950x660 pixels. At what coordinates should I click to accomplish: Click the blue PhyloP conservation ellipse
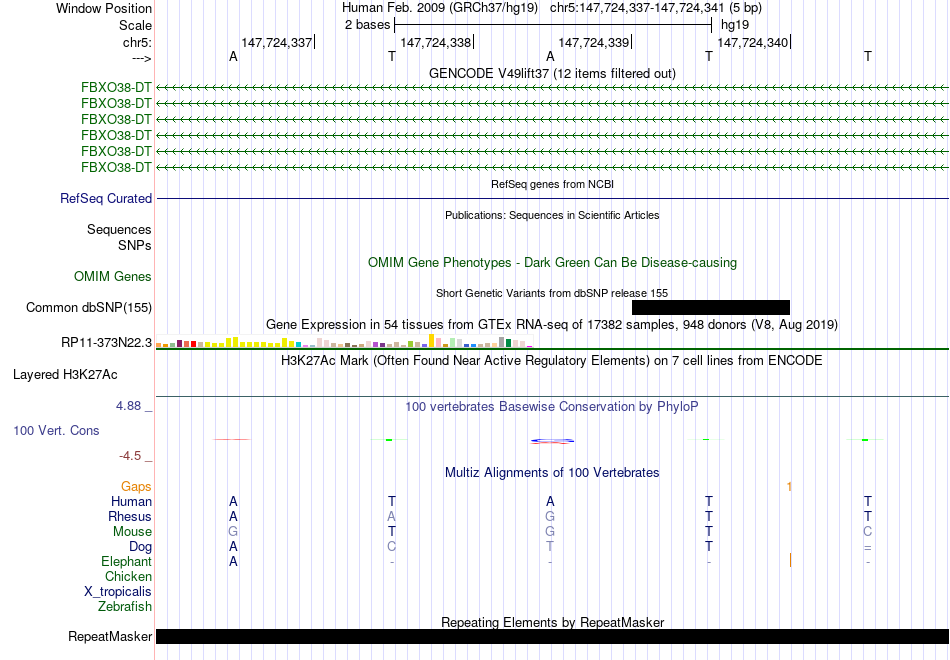click(552, 441)
